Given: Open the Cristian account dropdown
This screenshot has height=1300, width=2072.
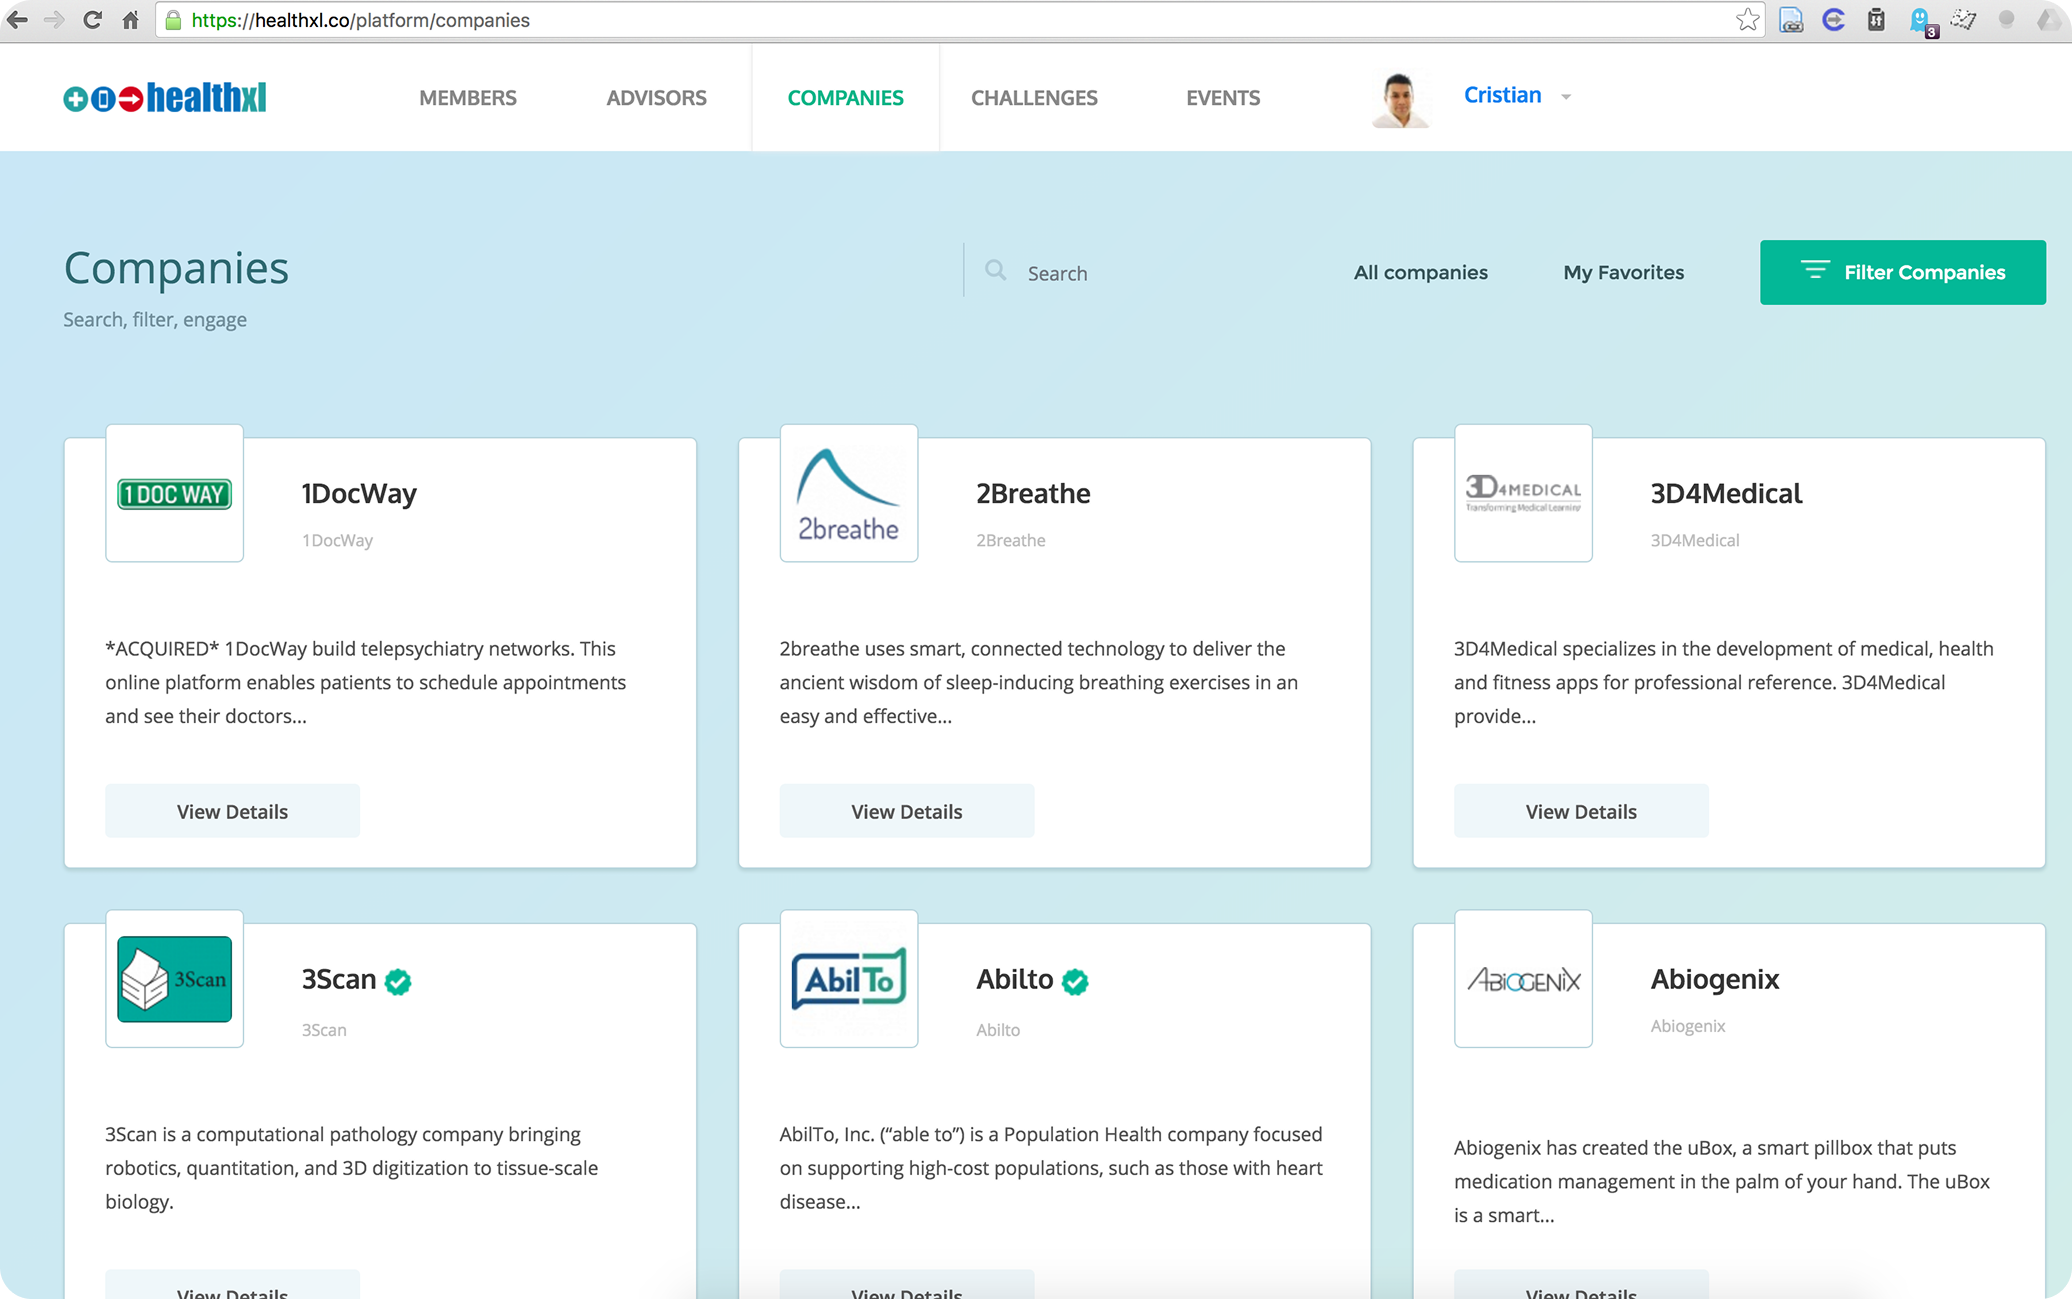Looking at the screenshot, I should tap(1516, 95).
